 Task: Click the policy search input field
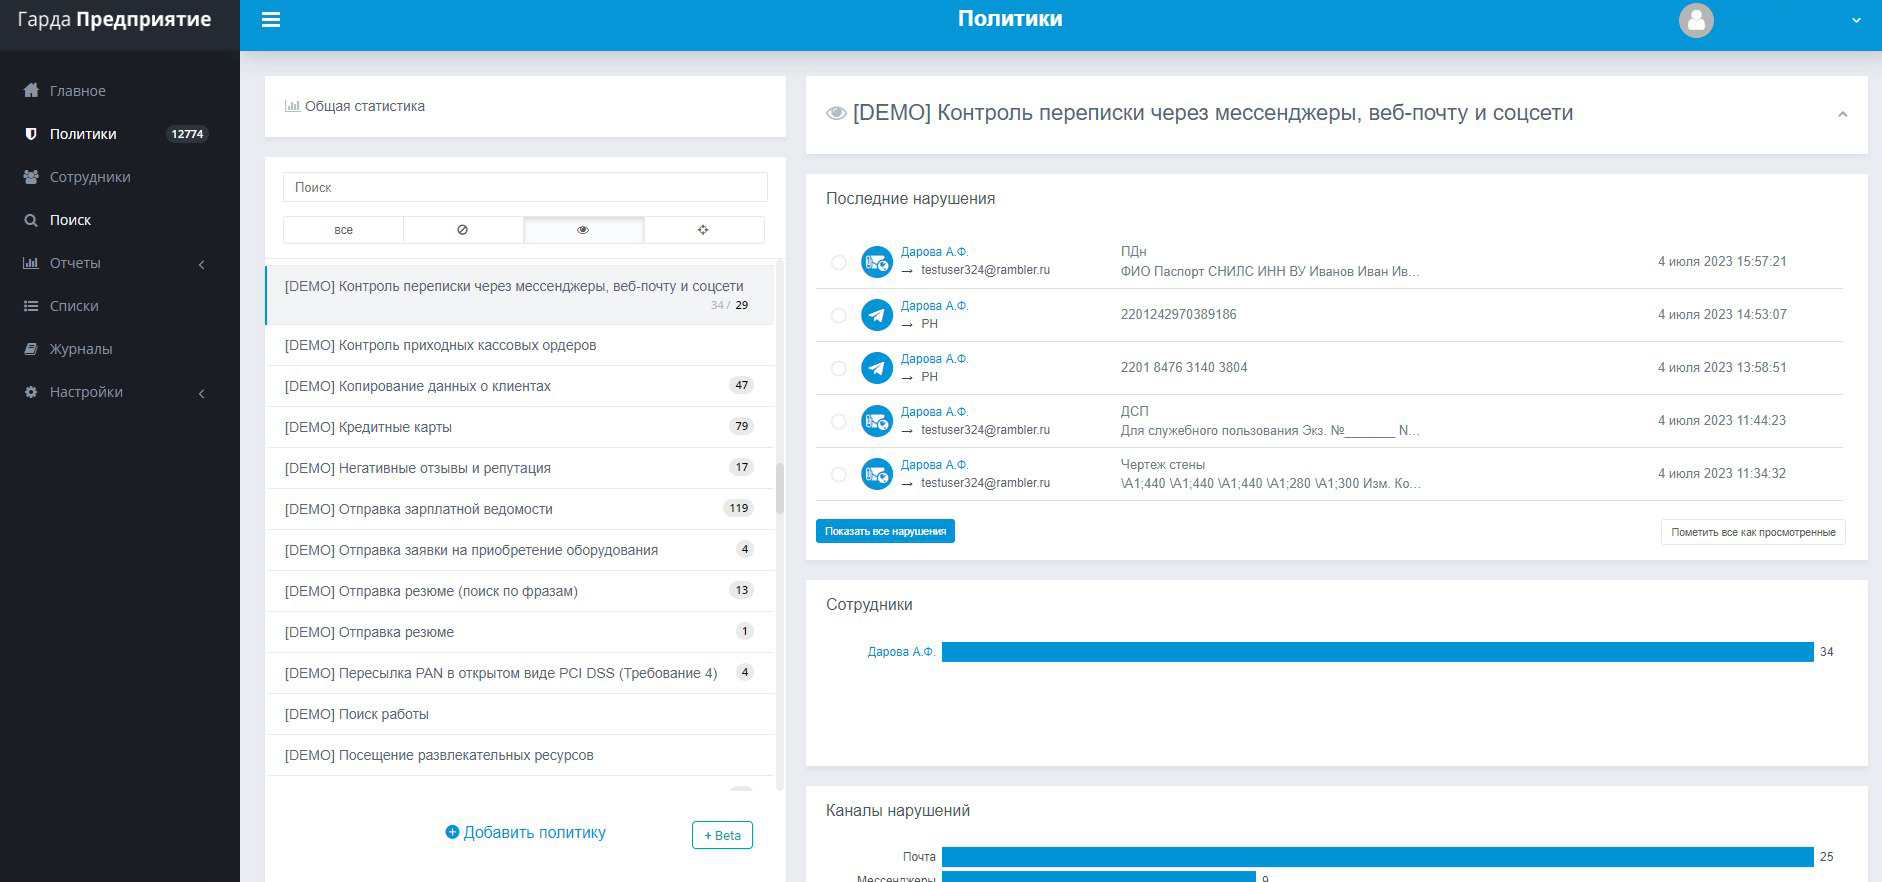pyautogui.click(x=525, y=187)
